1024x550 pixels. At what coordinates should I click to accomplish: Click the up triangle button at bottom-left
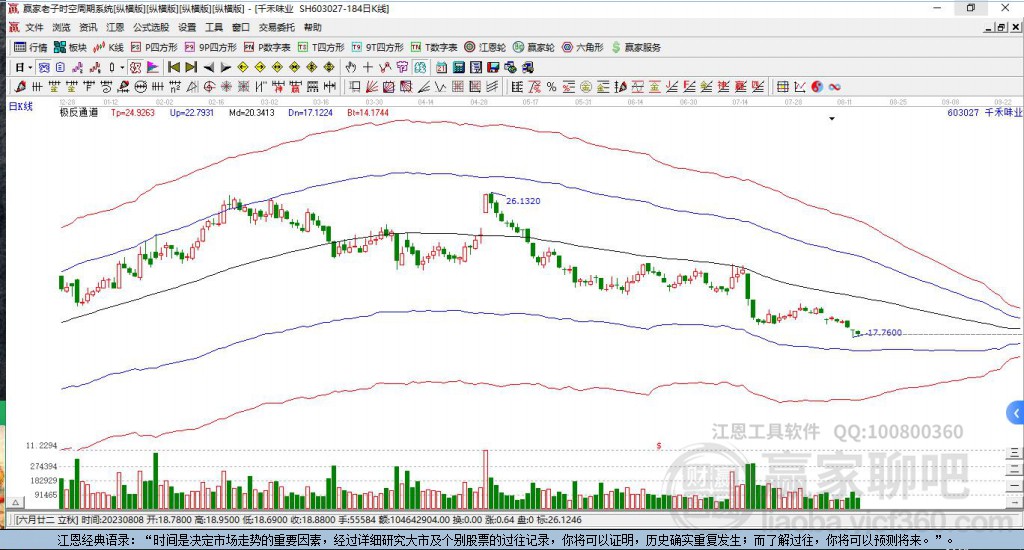16,502
